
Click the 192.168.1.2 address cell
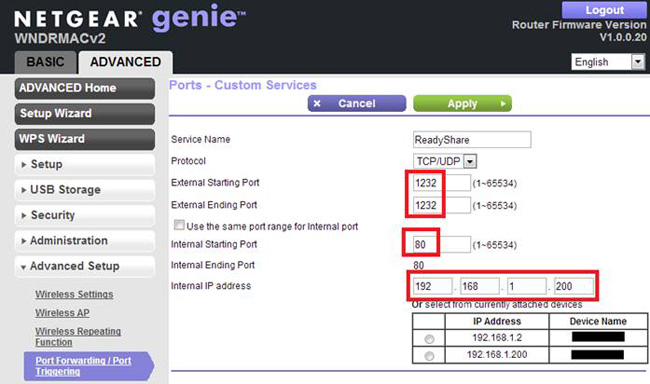[497, 338]
